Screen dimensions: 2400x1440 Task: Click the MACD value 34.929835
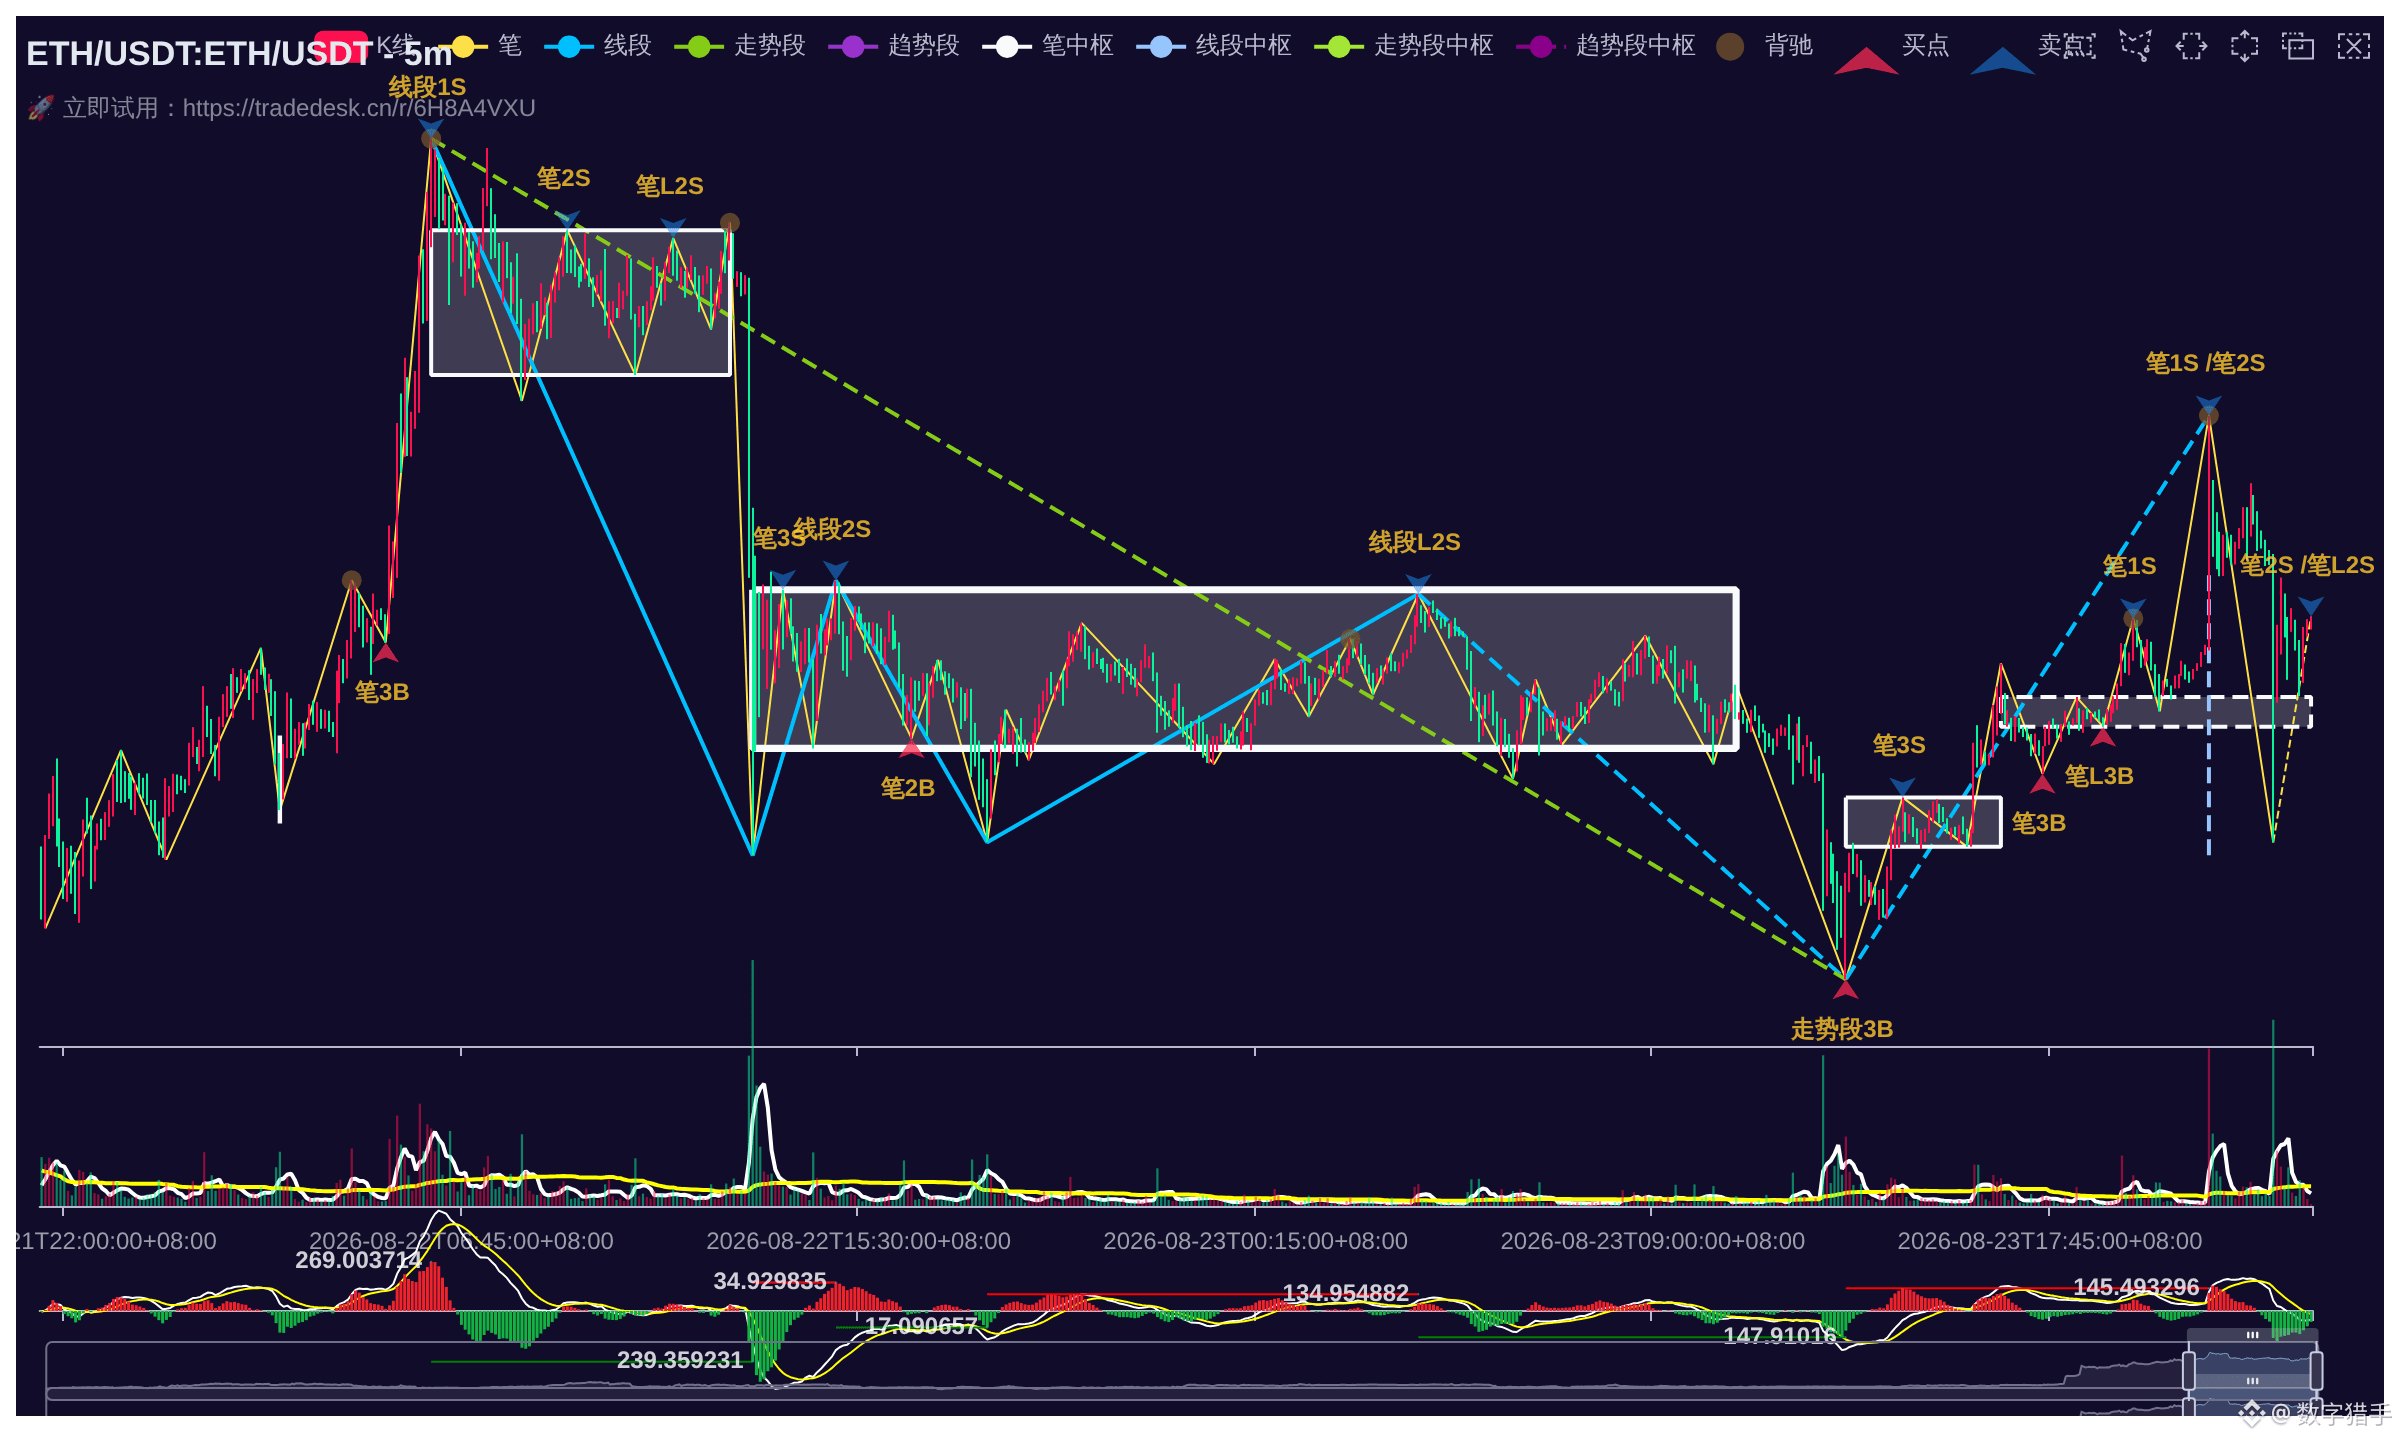tap(770, 1281)
